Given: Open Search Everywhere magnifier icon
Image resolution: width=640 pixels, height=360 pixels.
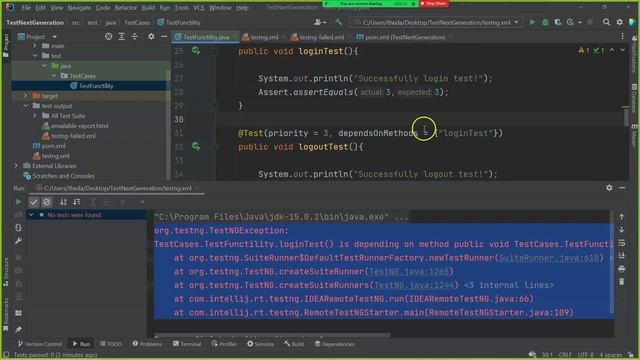Looking at the screenshot, I should tap(607, 22).
